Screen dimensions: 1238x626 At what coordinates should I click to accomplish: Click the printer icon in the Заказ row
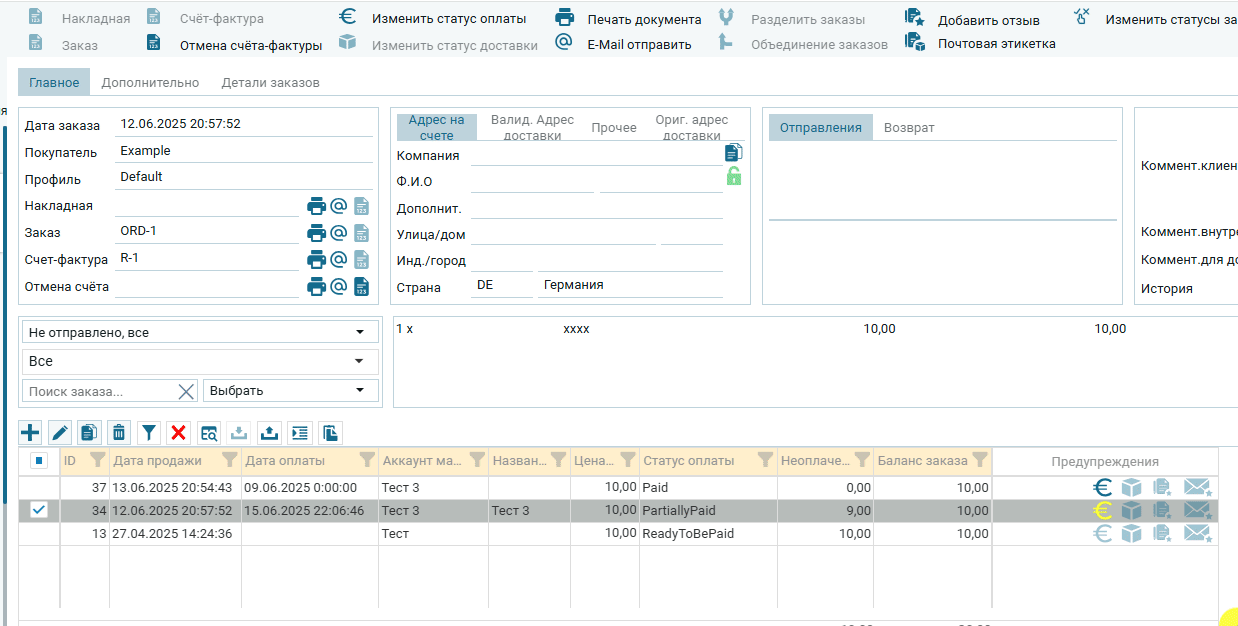pos(316,233)
